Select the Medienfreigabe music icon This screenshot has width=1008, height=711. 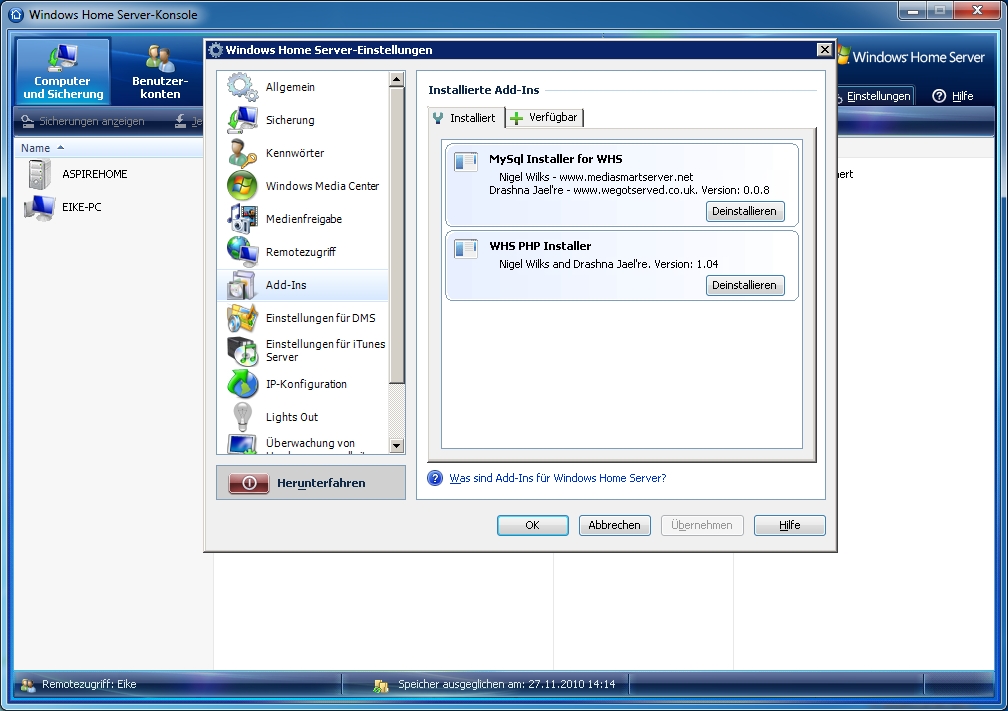coord(242,219)
